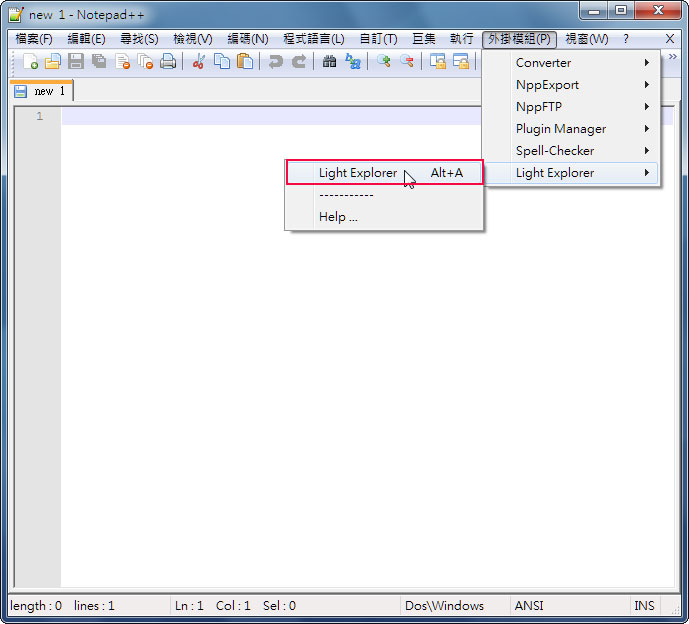This screenshot has width=689, height=624.
Task: Click the Copy icon
Action: click(x=222, y=61)
